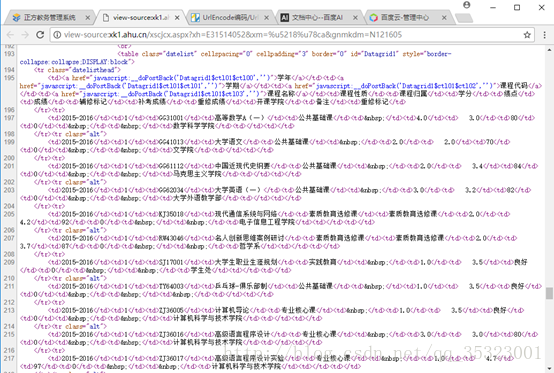Click text 马克思主义学院
The width and height of the screenshot is (554, 373).
(x=197, y=174)
